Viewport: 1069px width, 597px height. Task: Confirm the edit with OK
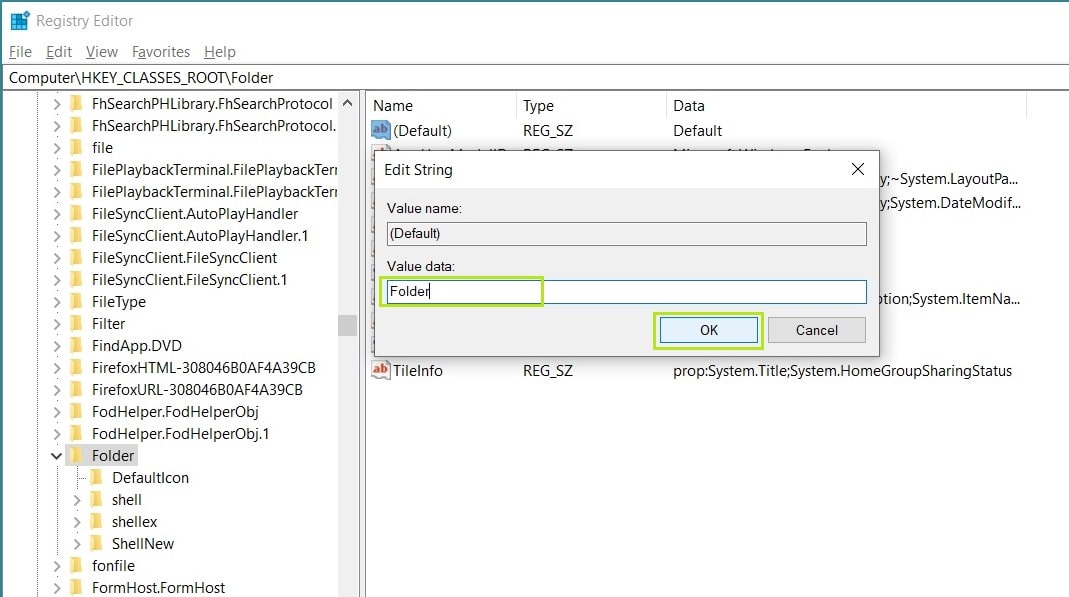[708, 330]
